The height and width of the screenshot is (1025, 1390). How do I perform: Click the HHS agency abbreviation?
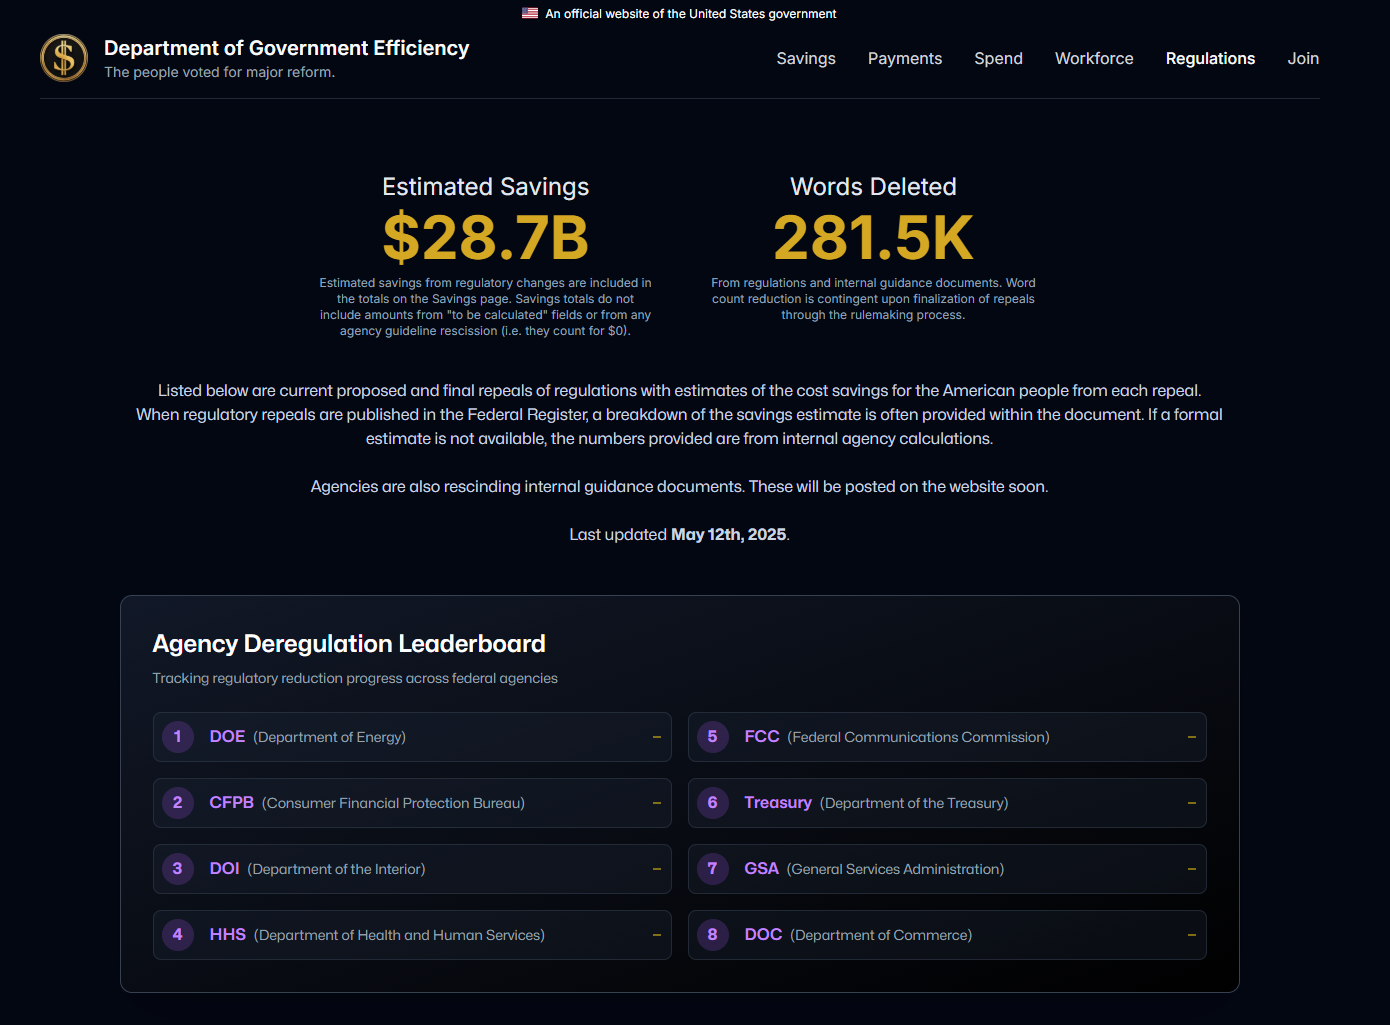tap(227, 935)
